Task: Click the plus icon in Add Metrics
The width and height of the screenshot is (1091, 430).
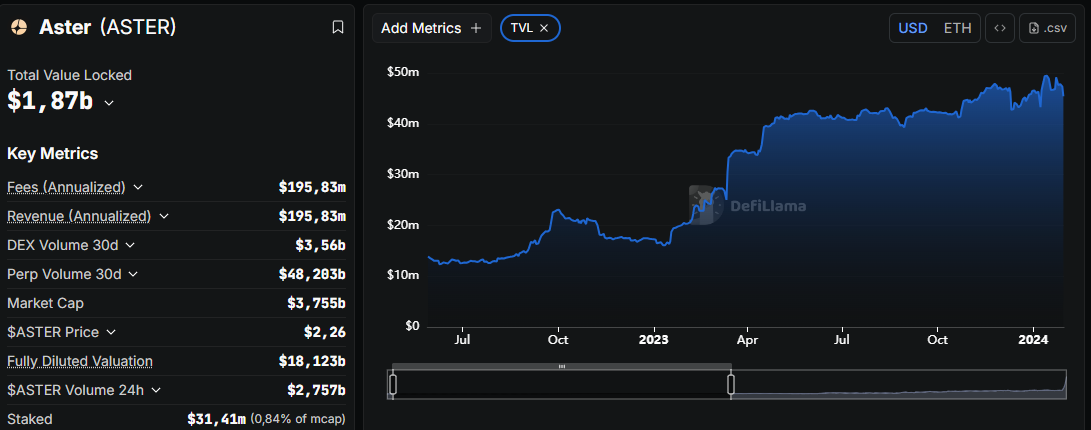Action: point(476,28)
